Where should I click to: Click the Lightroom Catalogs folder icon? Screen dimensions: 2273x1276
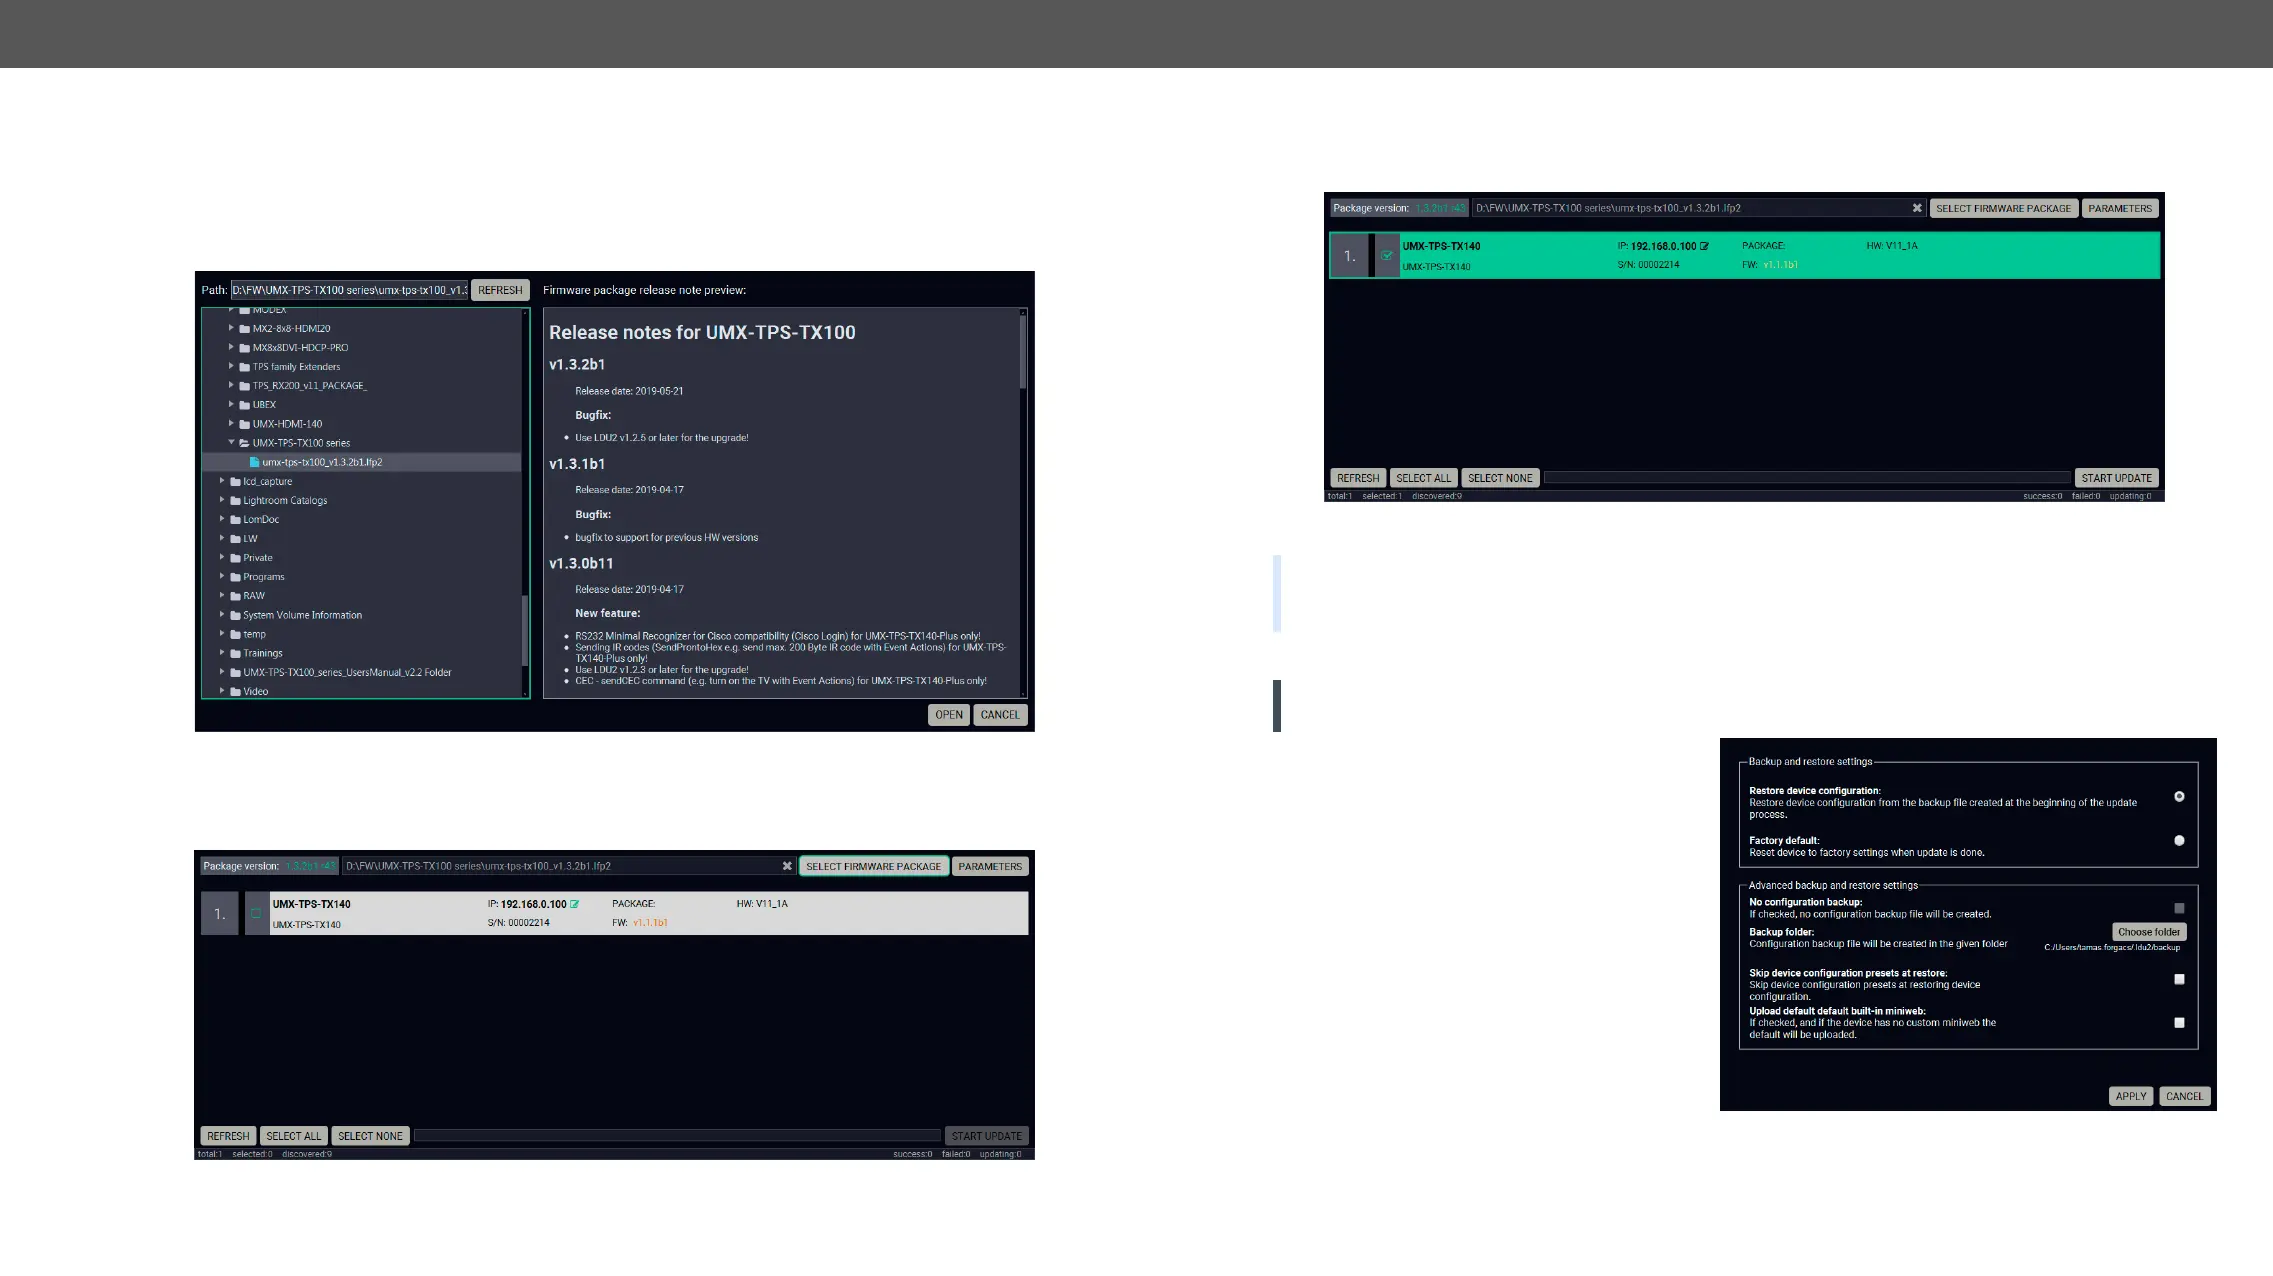[235, 501]
